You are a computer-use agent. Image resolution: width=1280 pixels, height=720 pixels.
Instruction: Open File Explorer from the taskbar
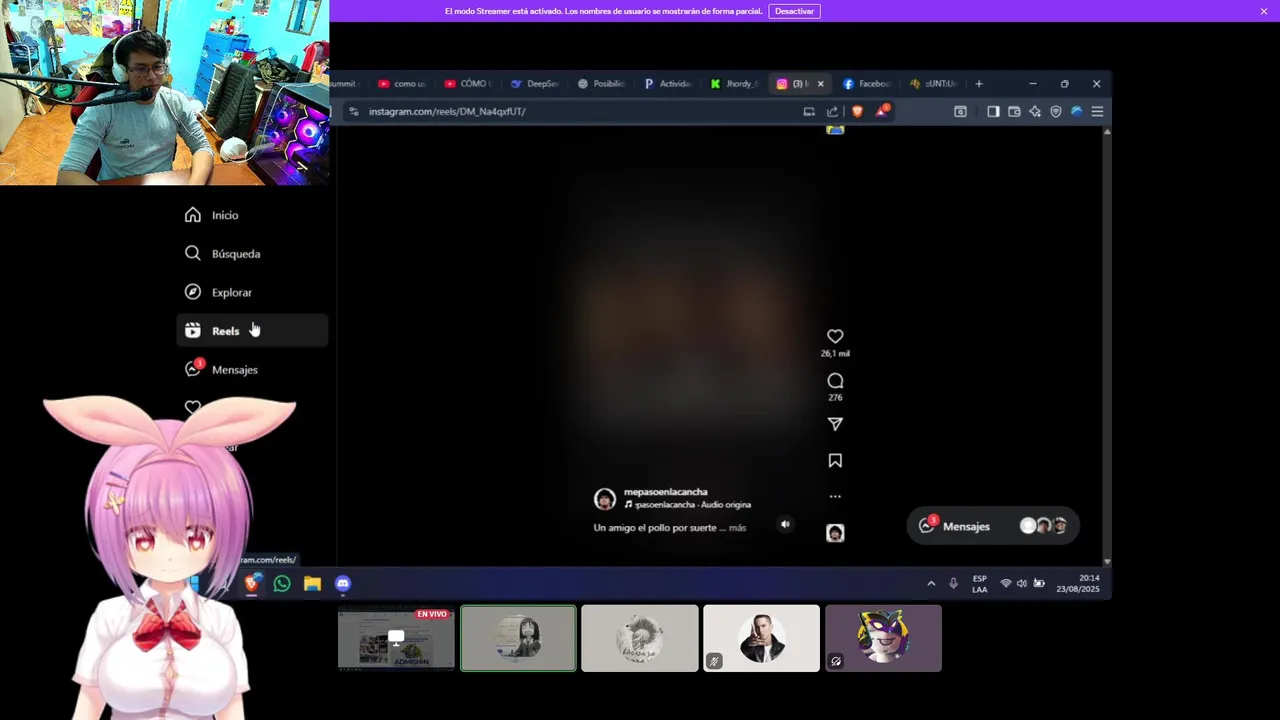pos(312,583)
